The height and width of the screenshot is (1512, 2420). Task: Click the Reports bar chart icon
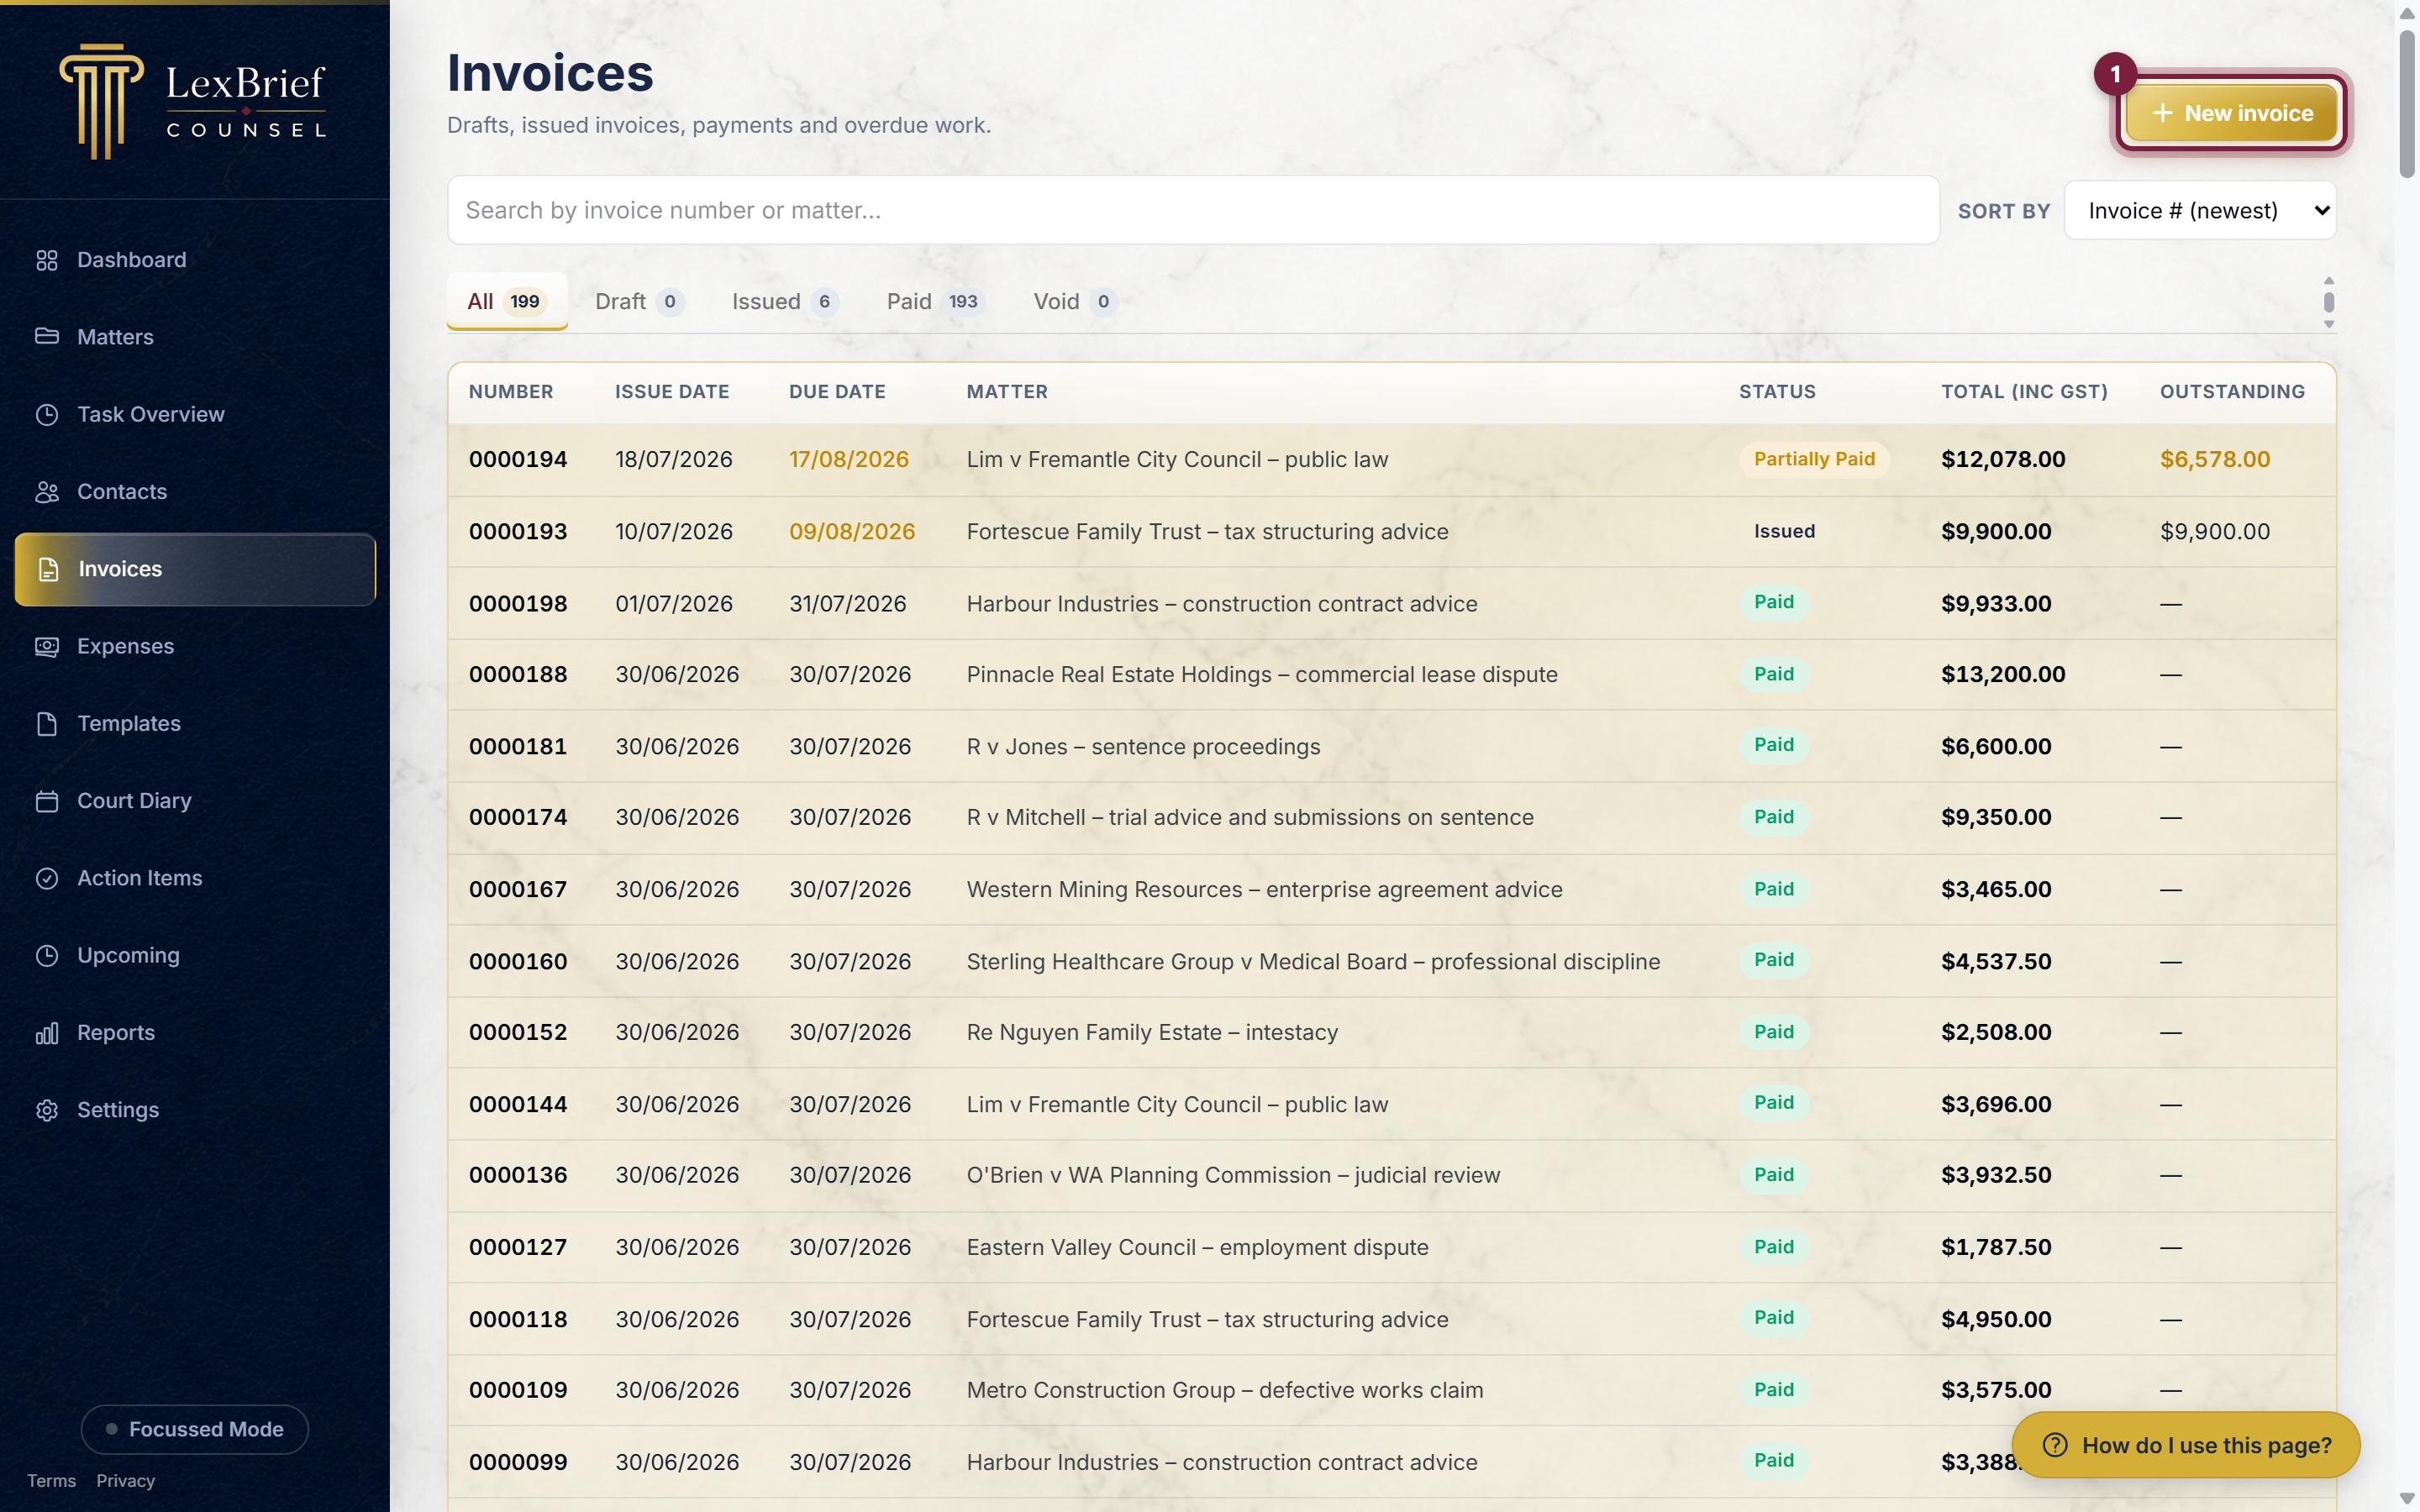click(47, 1033)
